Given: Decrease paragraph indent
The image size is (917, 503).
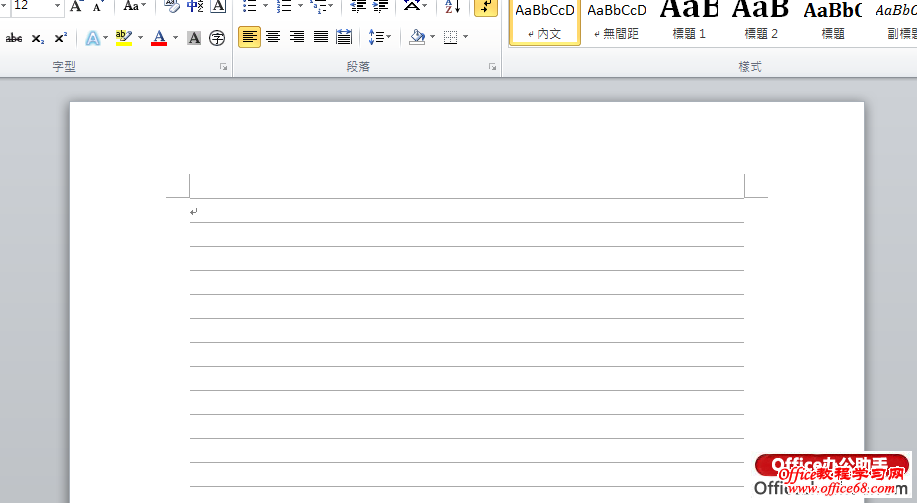Looking at the screenshot, I should click(x=358, y=6).
